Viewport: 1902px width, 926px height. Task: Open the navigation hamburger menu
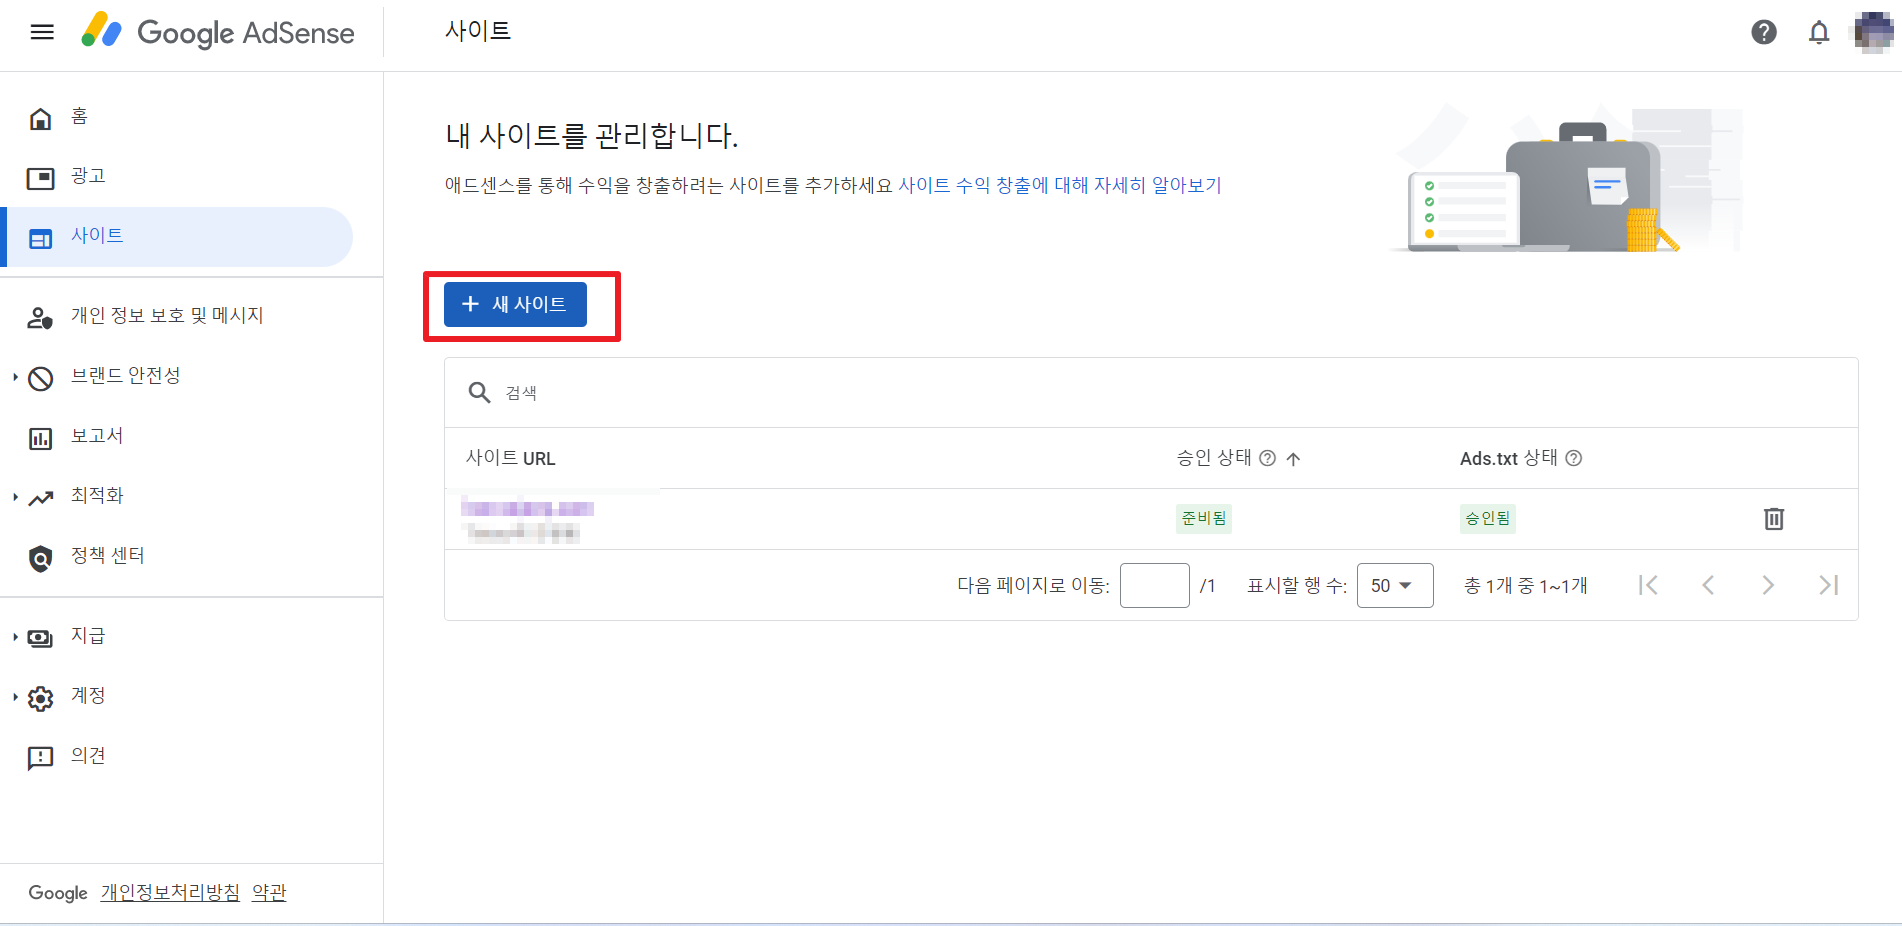coord(41,31)
